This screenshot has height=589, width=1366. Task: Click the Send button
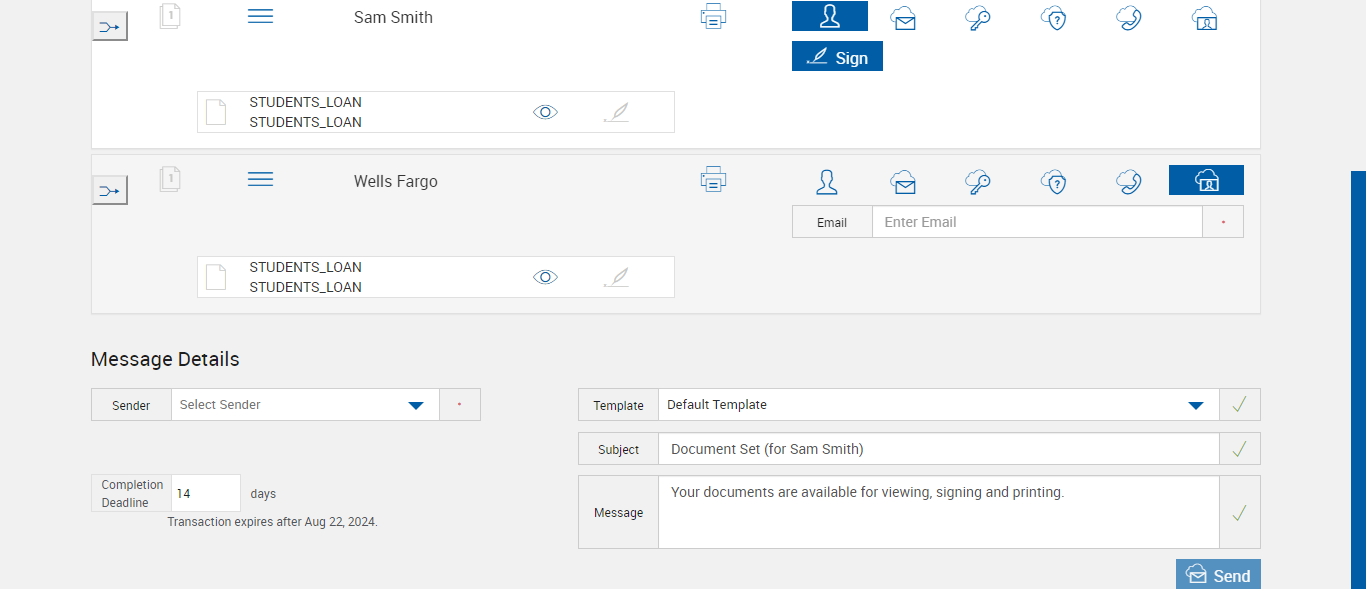1218,575
